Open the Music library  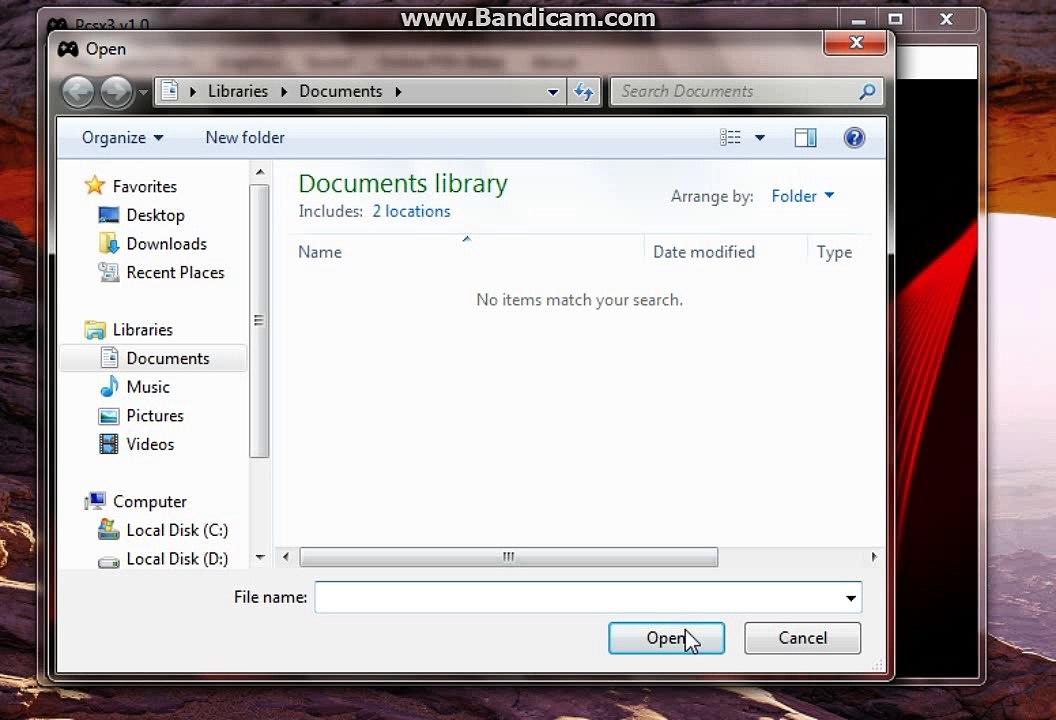[x=147, y=387]
